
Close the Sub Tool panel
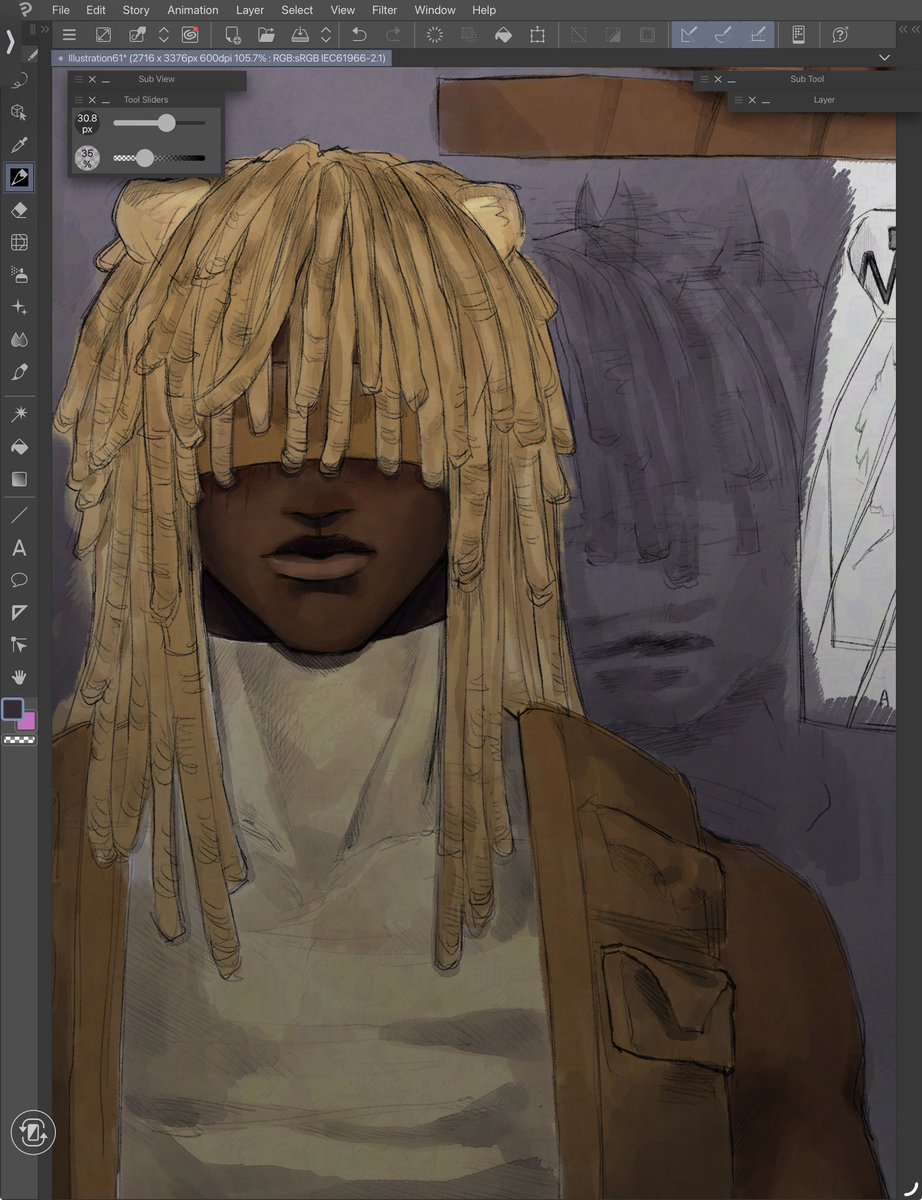point(717,79)
